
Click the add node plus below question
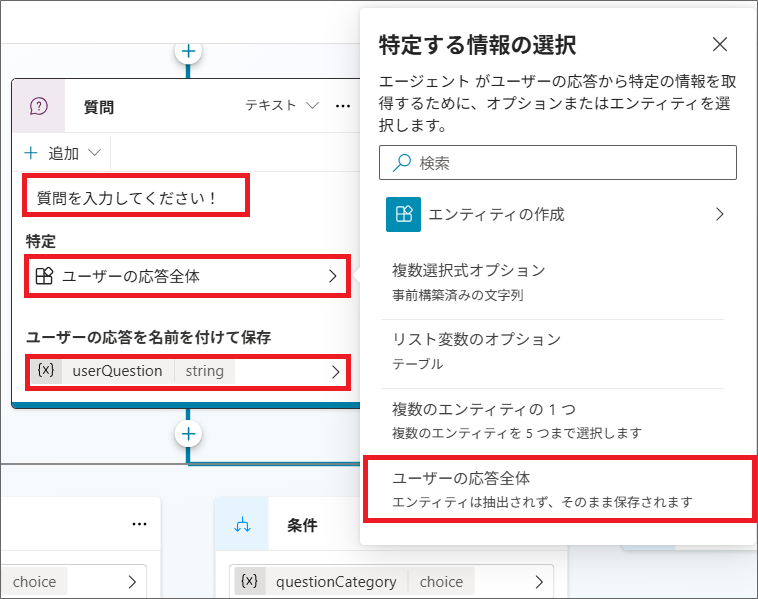pyautogui.click(x=188, y=433)
